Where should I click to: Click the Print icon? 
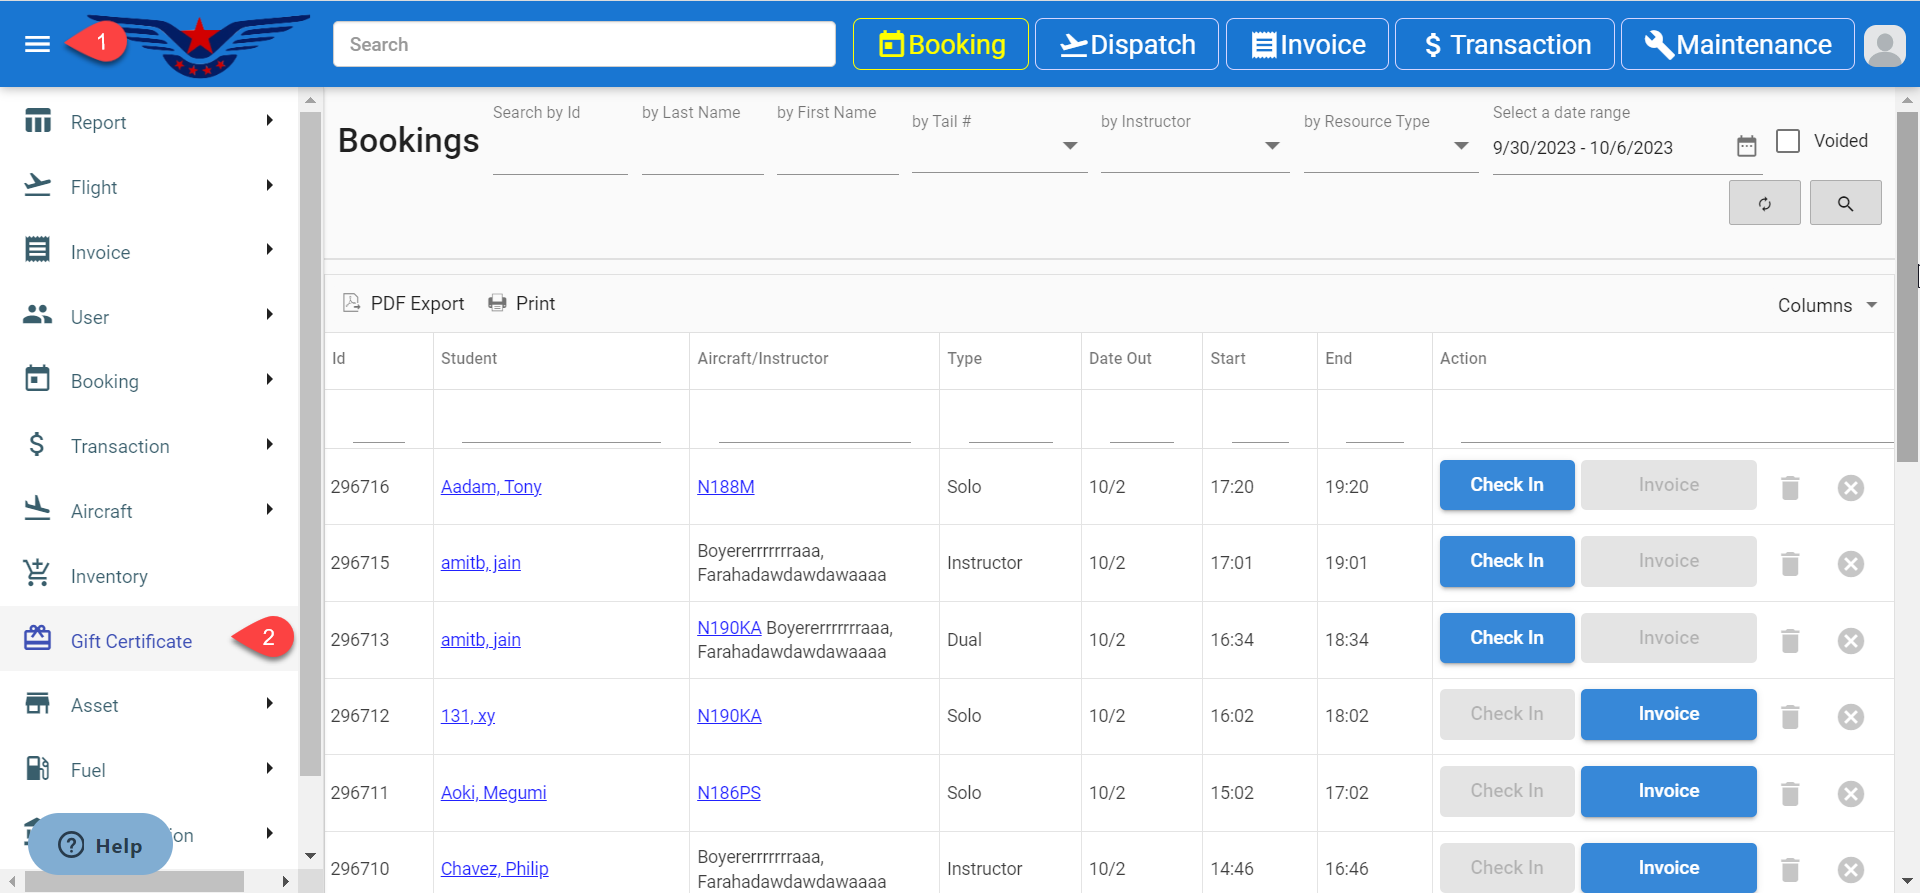497,303
